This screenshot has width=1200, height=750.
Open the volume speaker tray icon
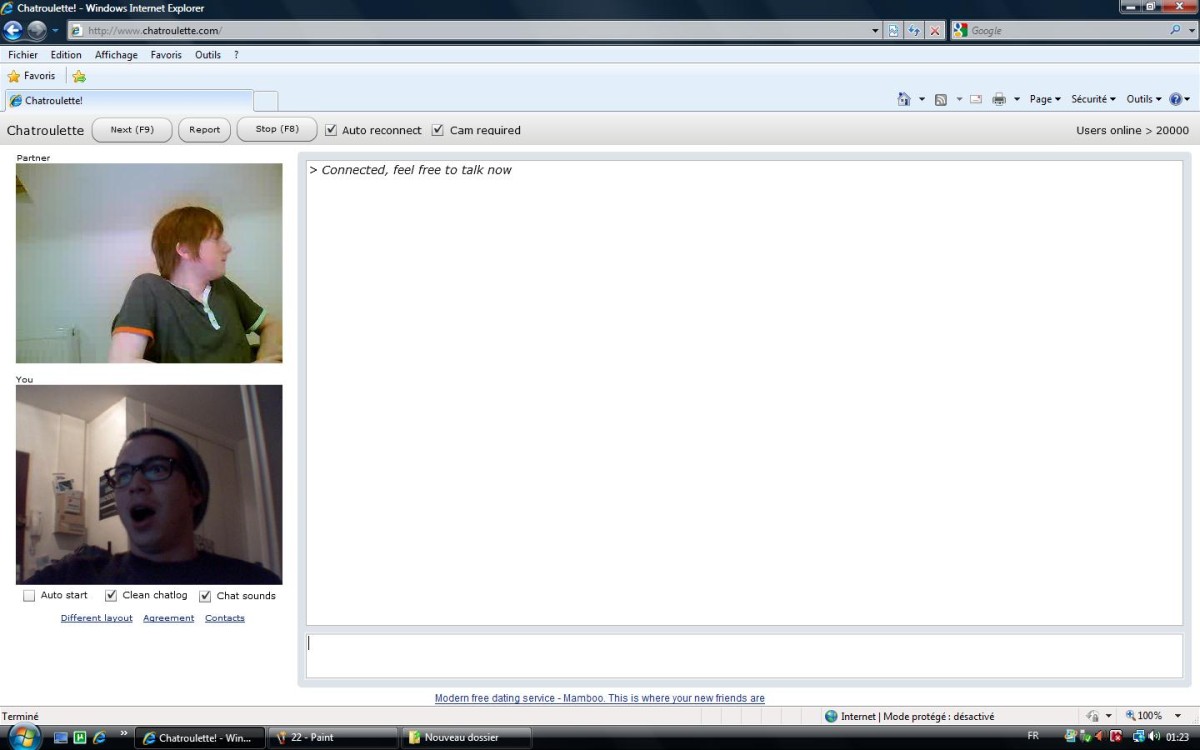pyautogui.click(x=1154, y=737)
